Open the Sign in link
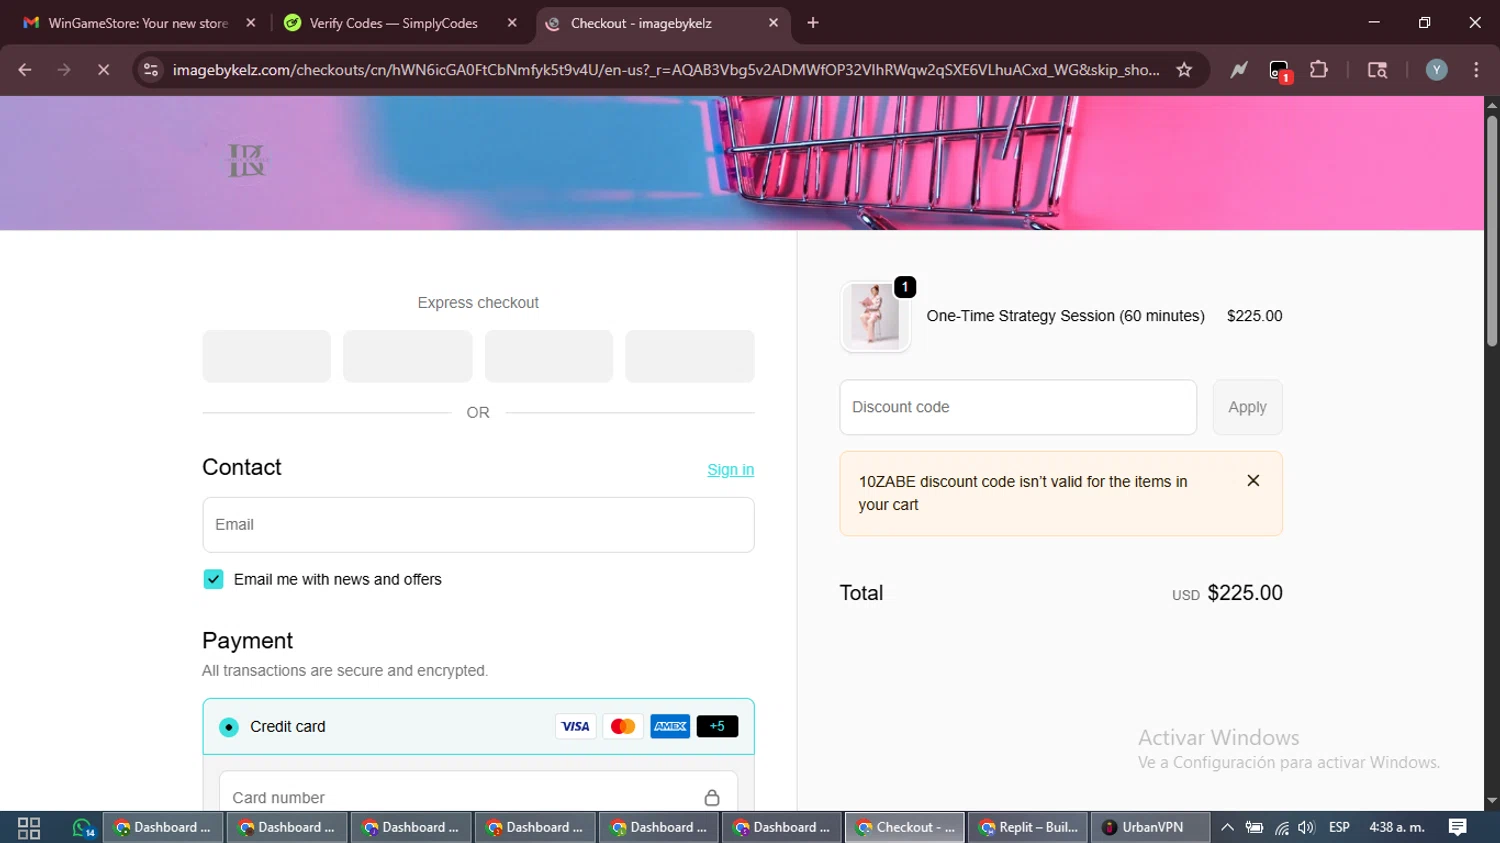 point(731,470)
